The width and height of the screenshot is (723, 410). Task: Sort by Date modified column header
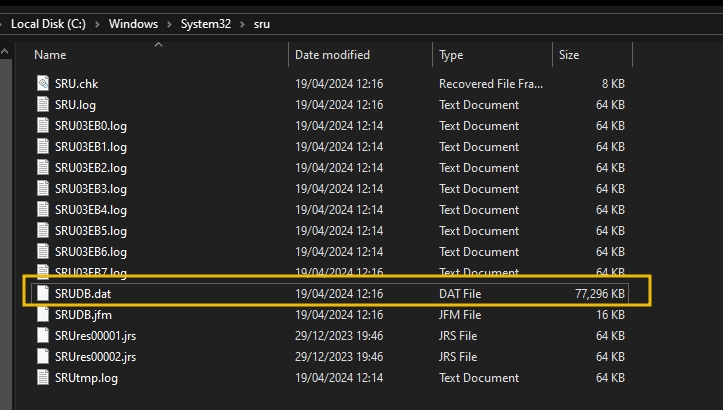(x=332, y=55)
